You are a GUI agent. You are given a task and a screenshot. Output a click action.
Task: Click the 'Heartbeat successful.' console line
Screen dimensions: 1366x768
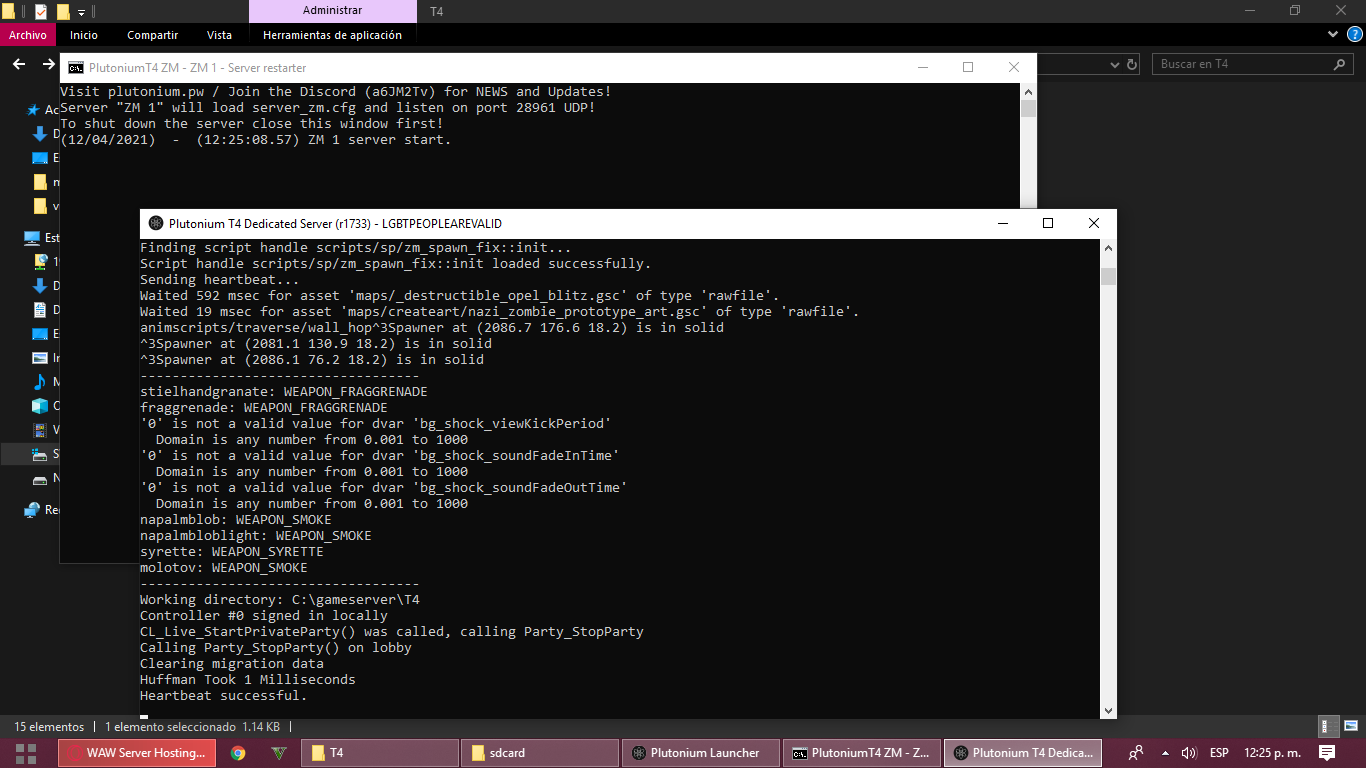tap(224, 696)
